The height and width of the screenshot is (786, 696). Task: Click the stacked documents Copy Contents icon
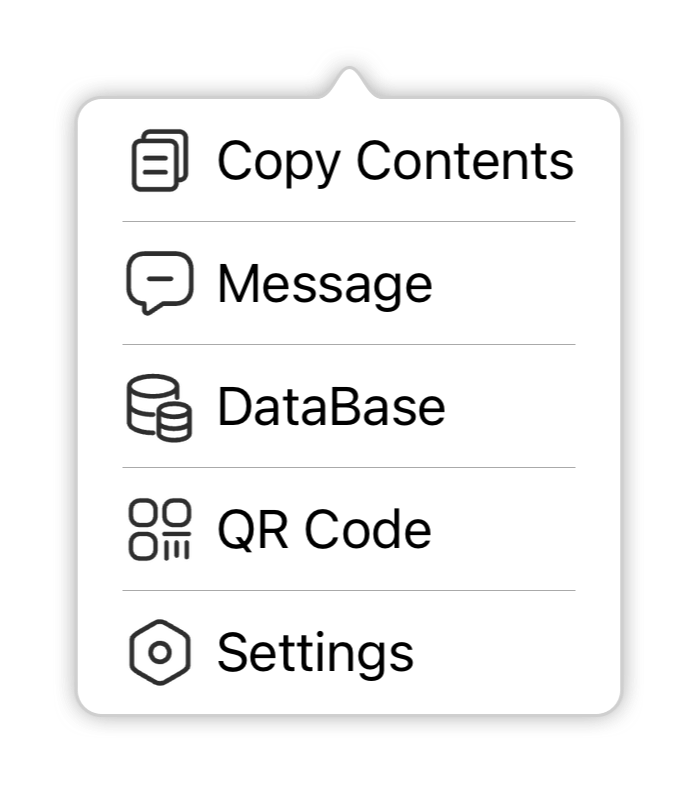160,160
